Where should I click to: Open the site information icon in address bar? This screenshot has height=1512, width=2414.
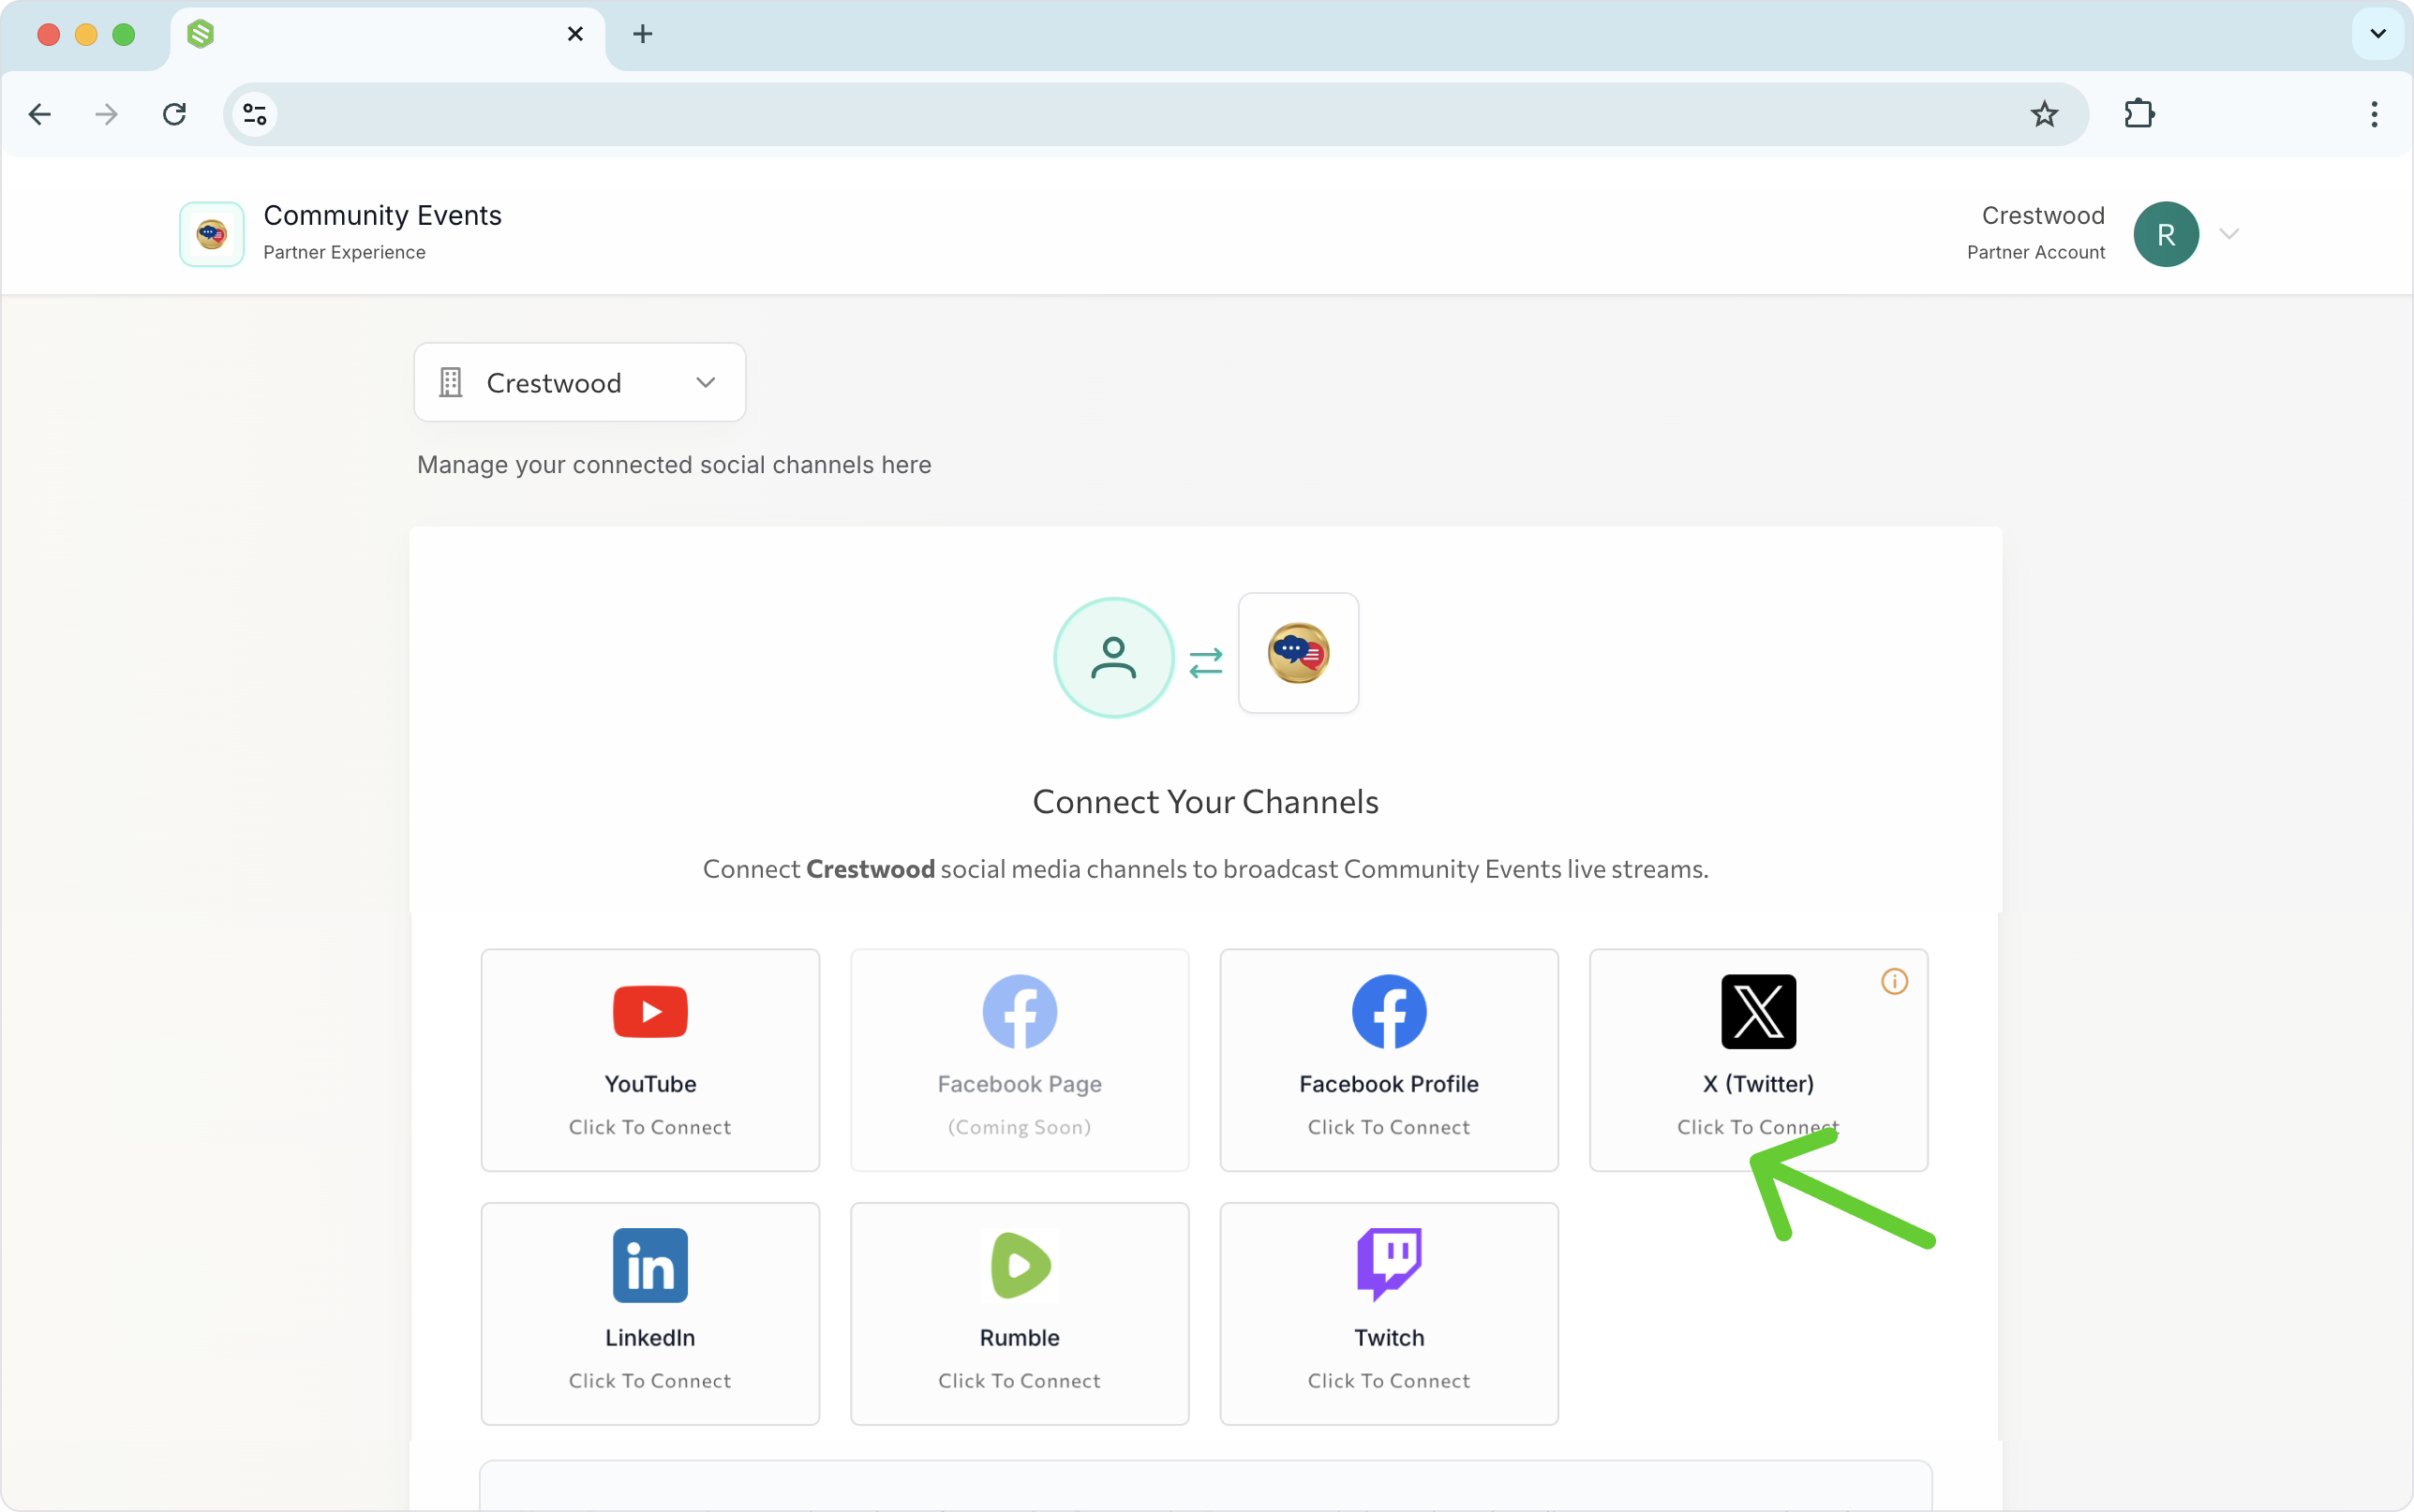255,114
